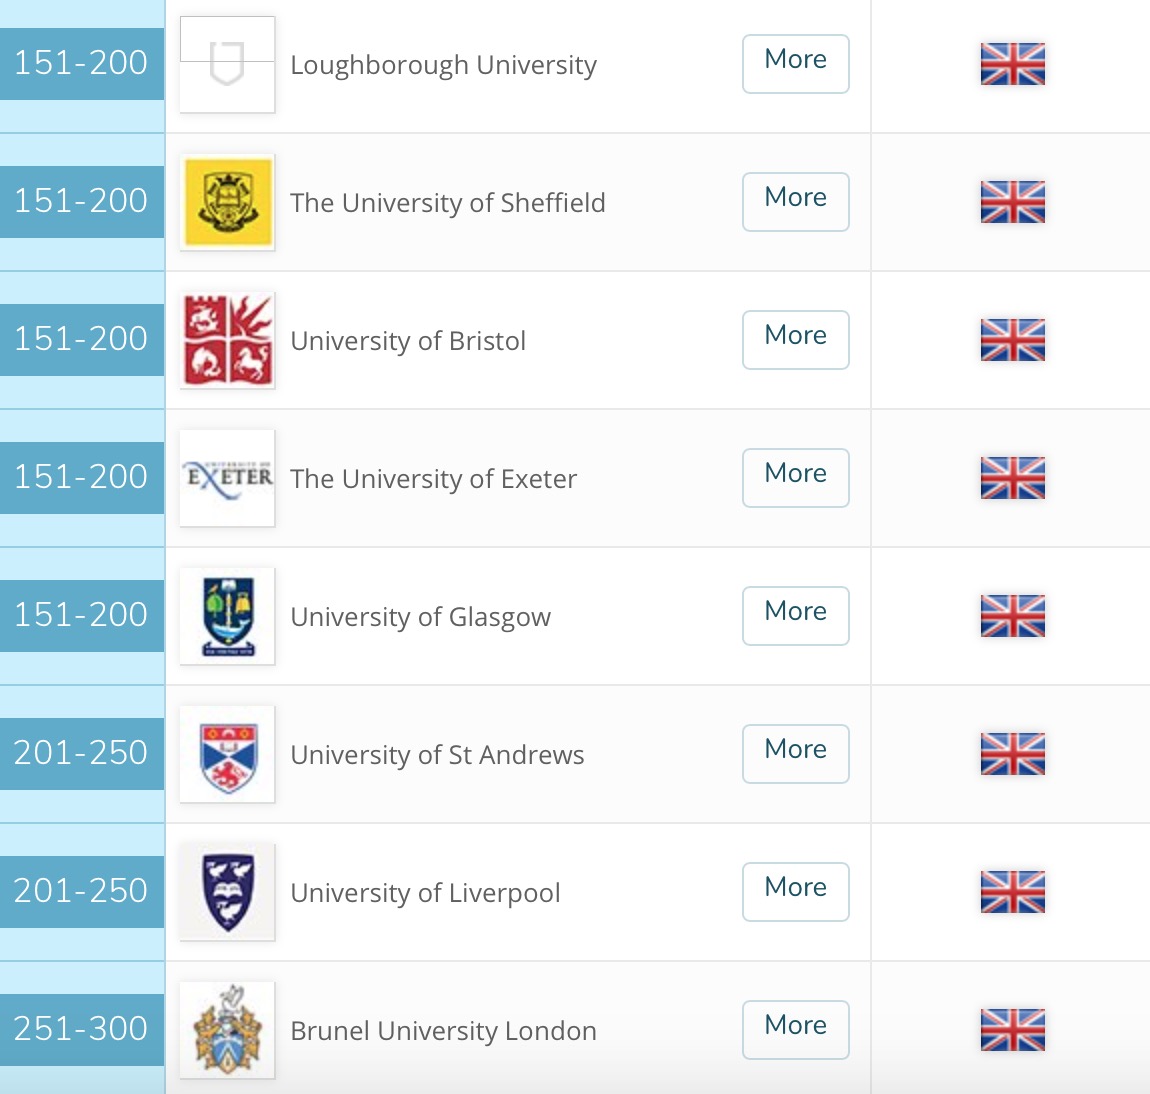Open More details for University of Exeter
This screenshot has width=1150, height=1094.
795,477
